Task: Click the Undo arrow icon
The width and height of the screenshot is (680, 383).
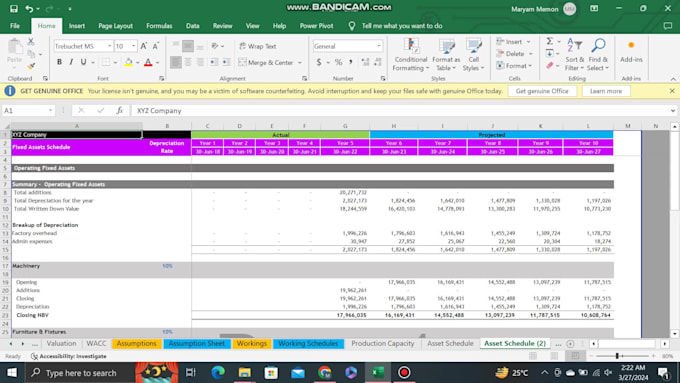Action: [29, 9]
